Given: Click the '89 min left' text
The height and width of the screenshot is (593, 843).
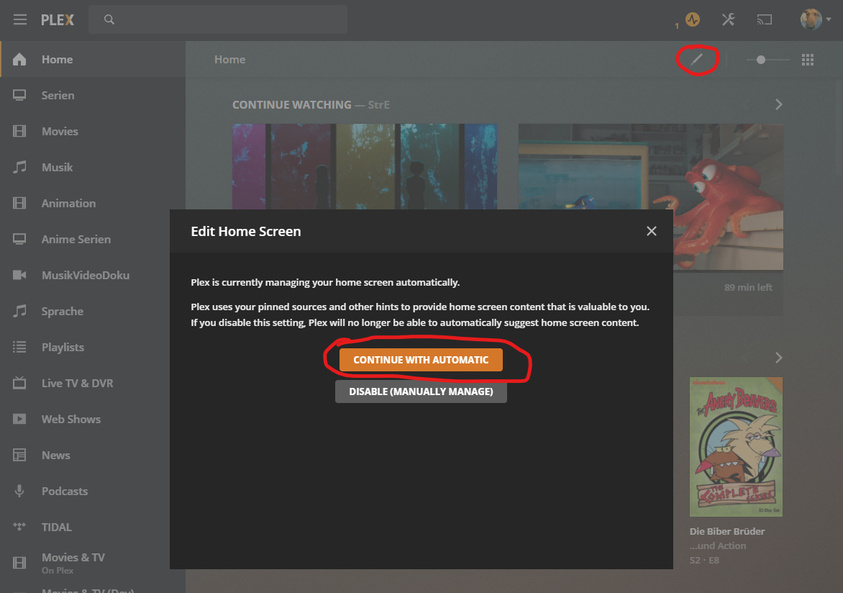Looking at the screenshot, I should click(748, 288).
